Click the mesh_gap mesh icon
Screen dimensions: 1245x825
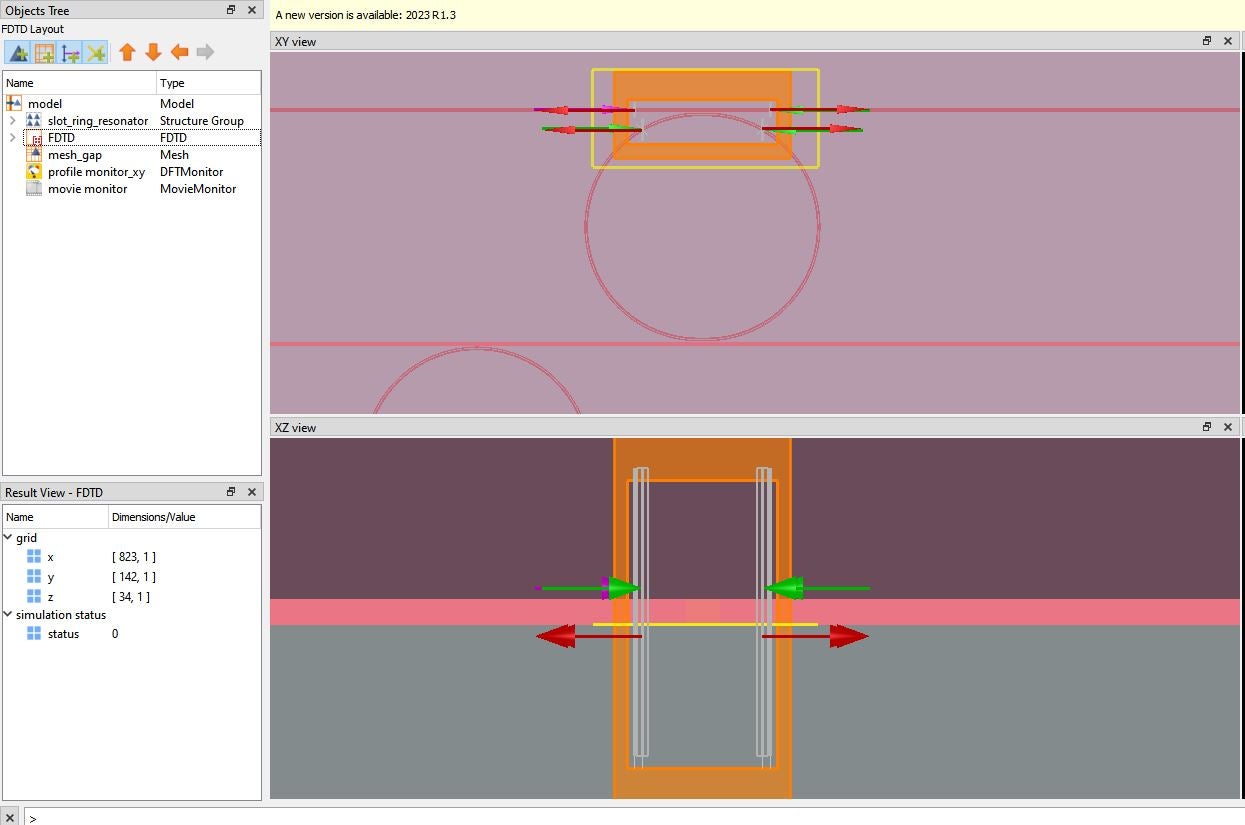(x=34, y=154)
